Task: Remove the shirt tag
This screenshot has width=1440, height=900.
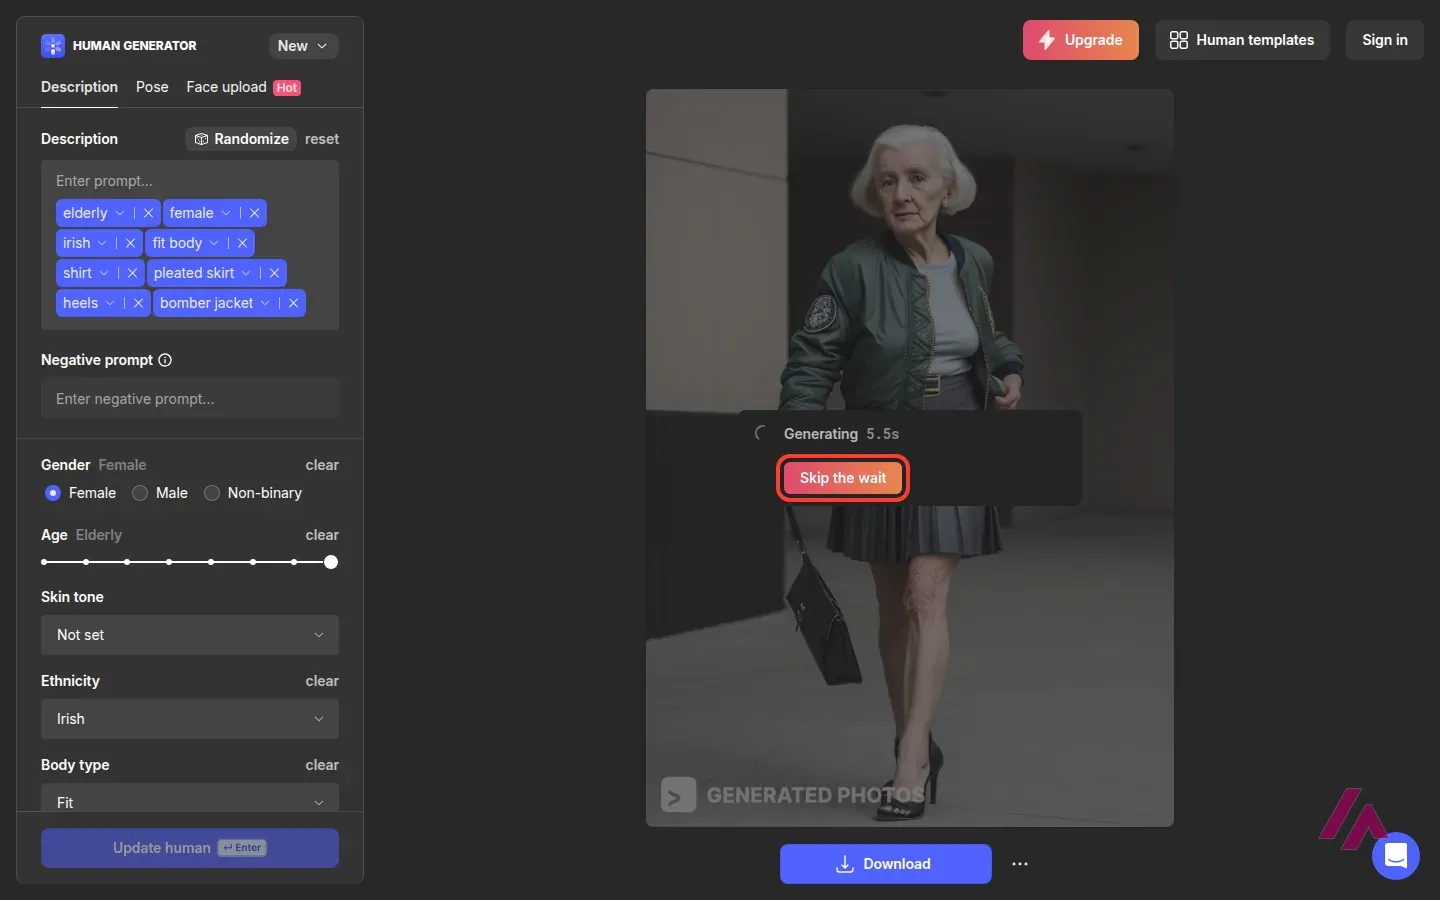Action: pos(132,273)
